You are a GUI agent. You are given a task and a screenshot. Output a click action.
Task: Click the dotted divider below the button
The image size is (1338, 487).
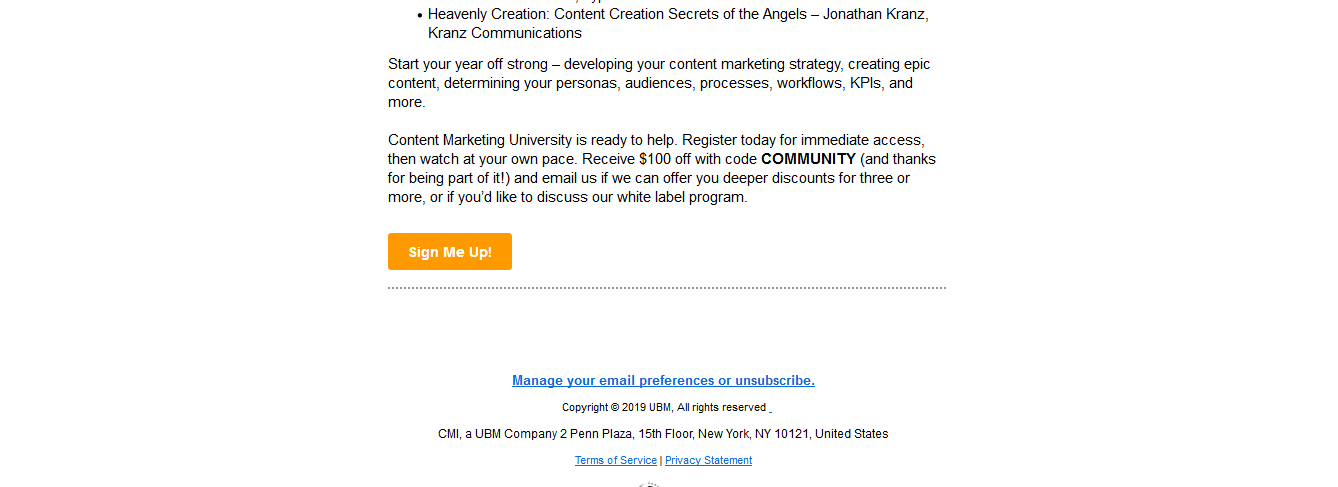[x=667, y=288]
